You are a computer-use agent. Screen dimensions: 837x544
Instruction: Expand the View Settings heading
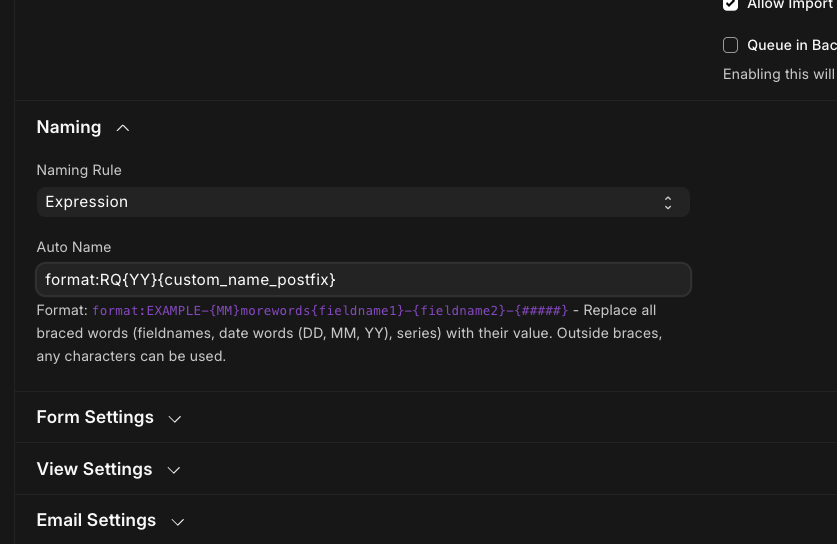point(94,469)
